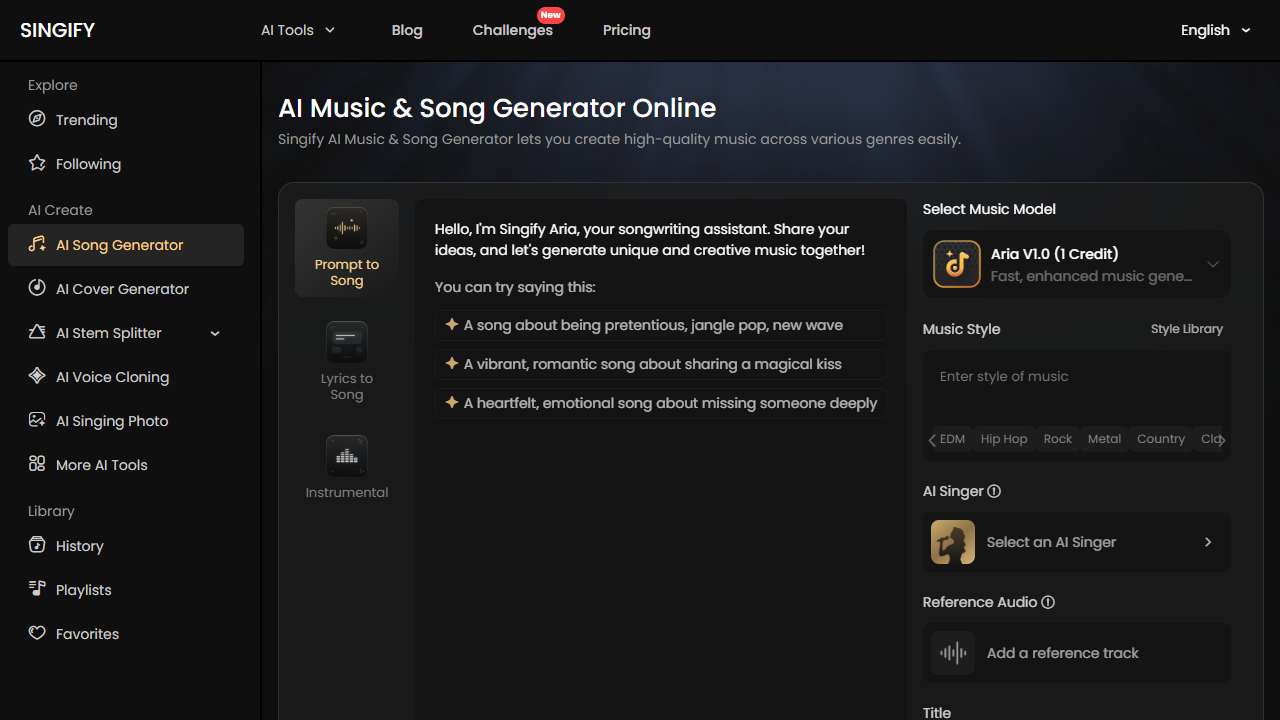The height and width of the screenshot is (720, 1280).
Task: Click the History icon in Library
Action: click(37, 545)
